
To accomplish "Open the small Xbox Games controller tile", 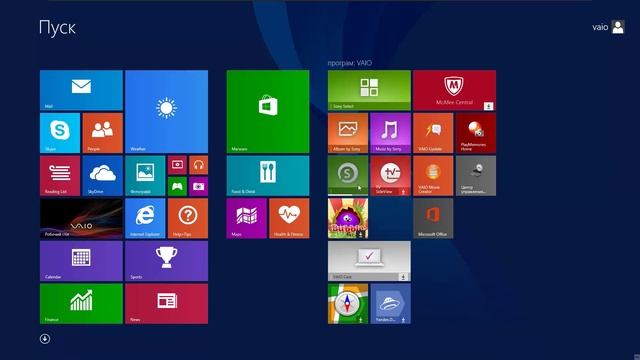I will coord(177,186).
